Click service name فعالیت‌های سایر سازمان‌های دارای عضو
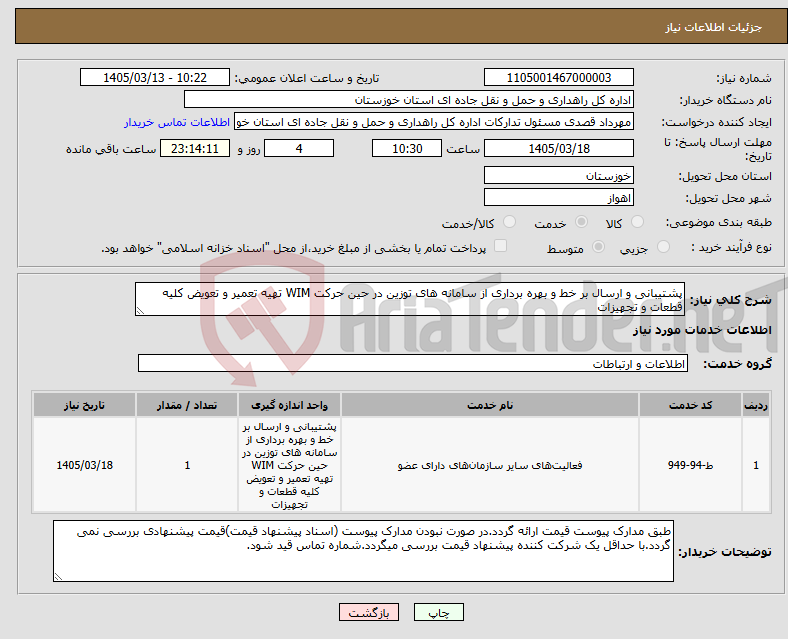 (x=490, y=465)
